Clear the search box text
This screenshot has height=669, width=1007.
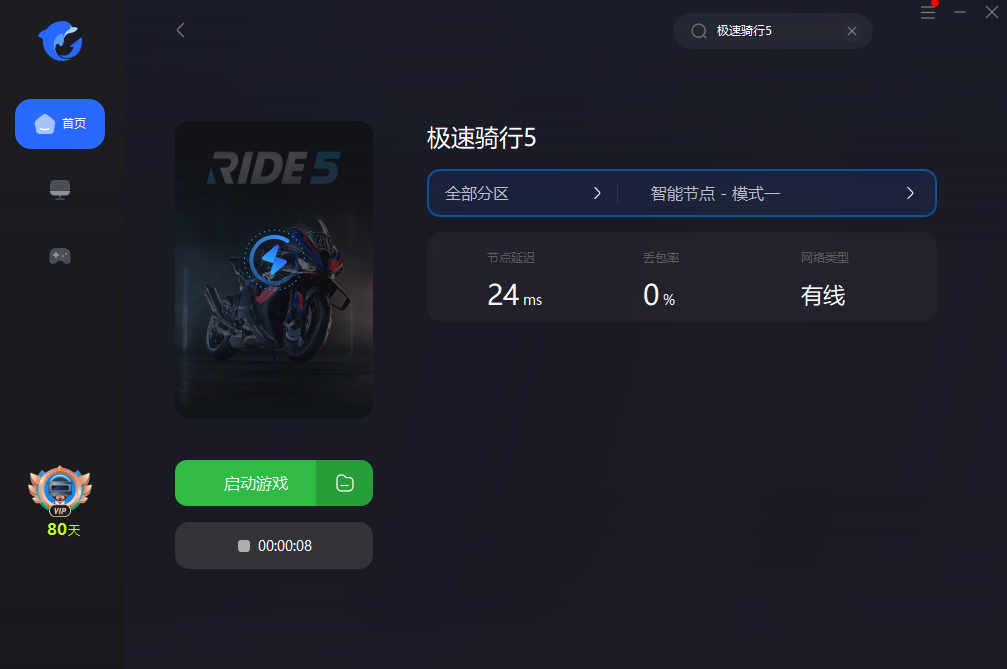pos(852,31)
